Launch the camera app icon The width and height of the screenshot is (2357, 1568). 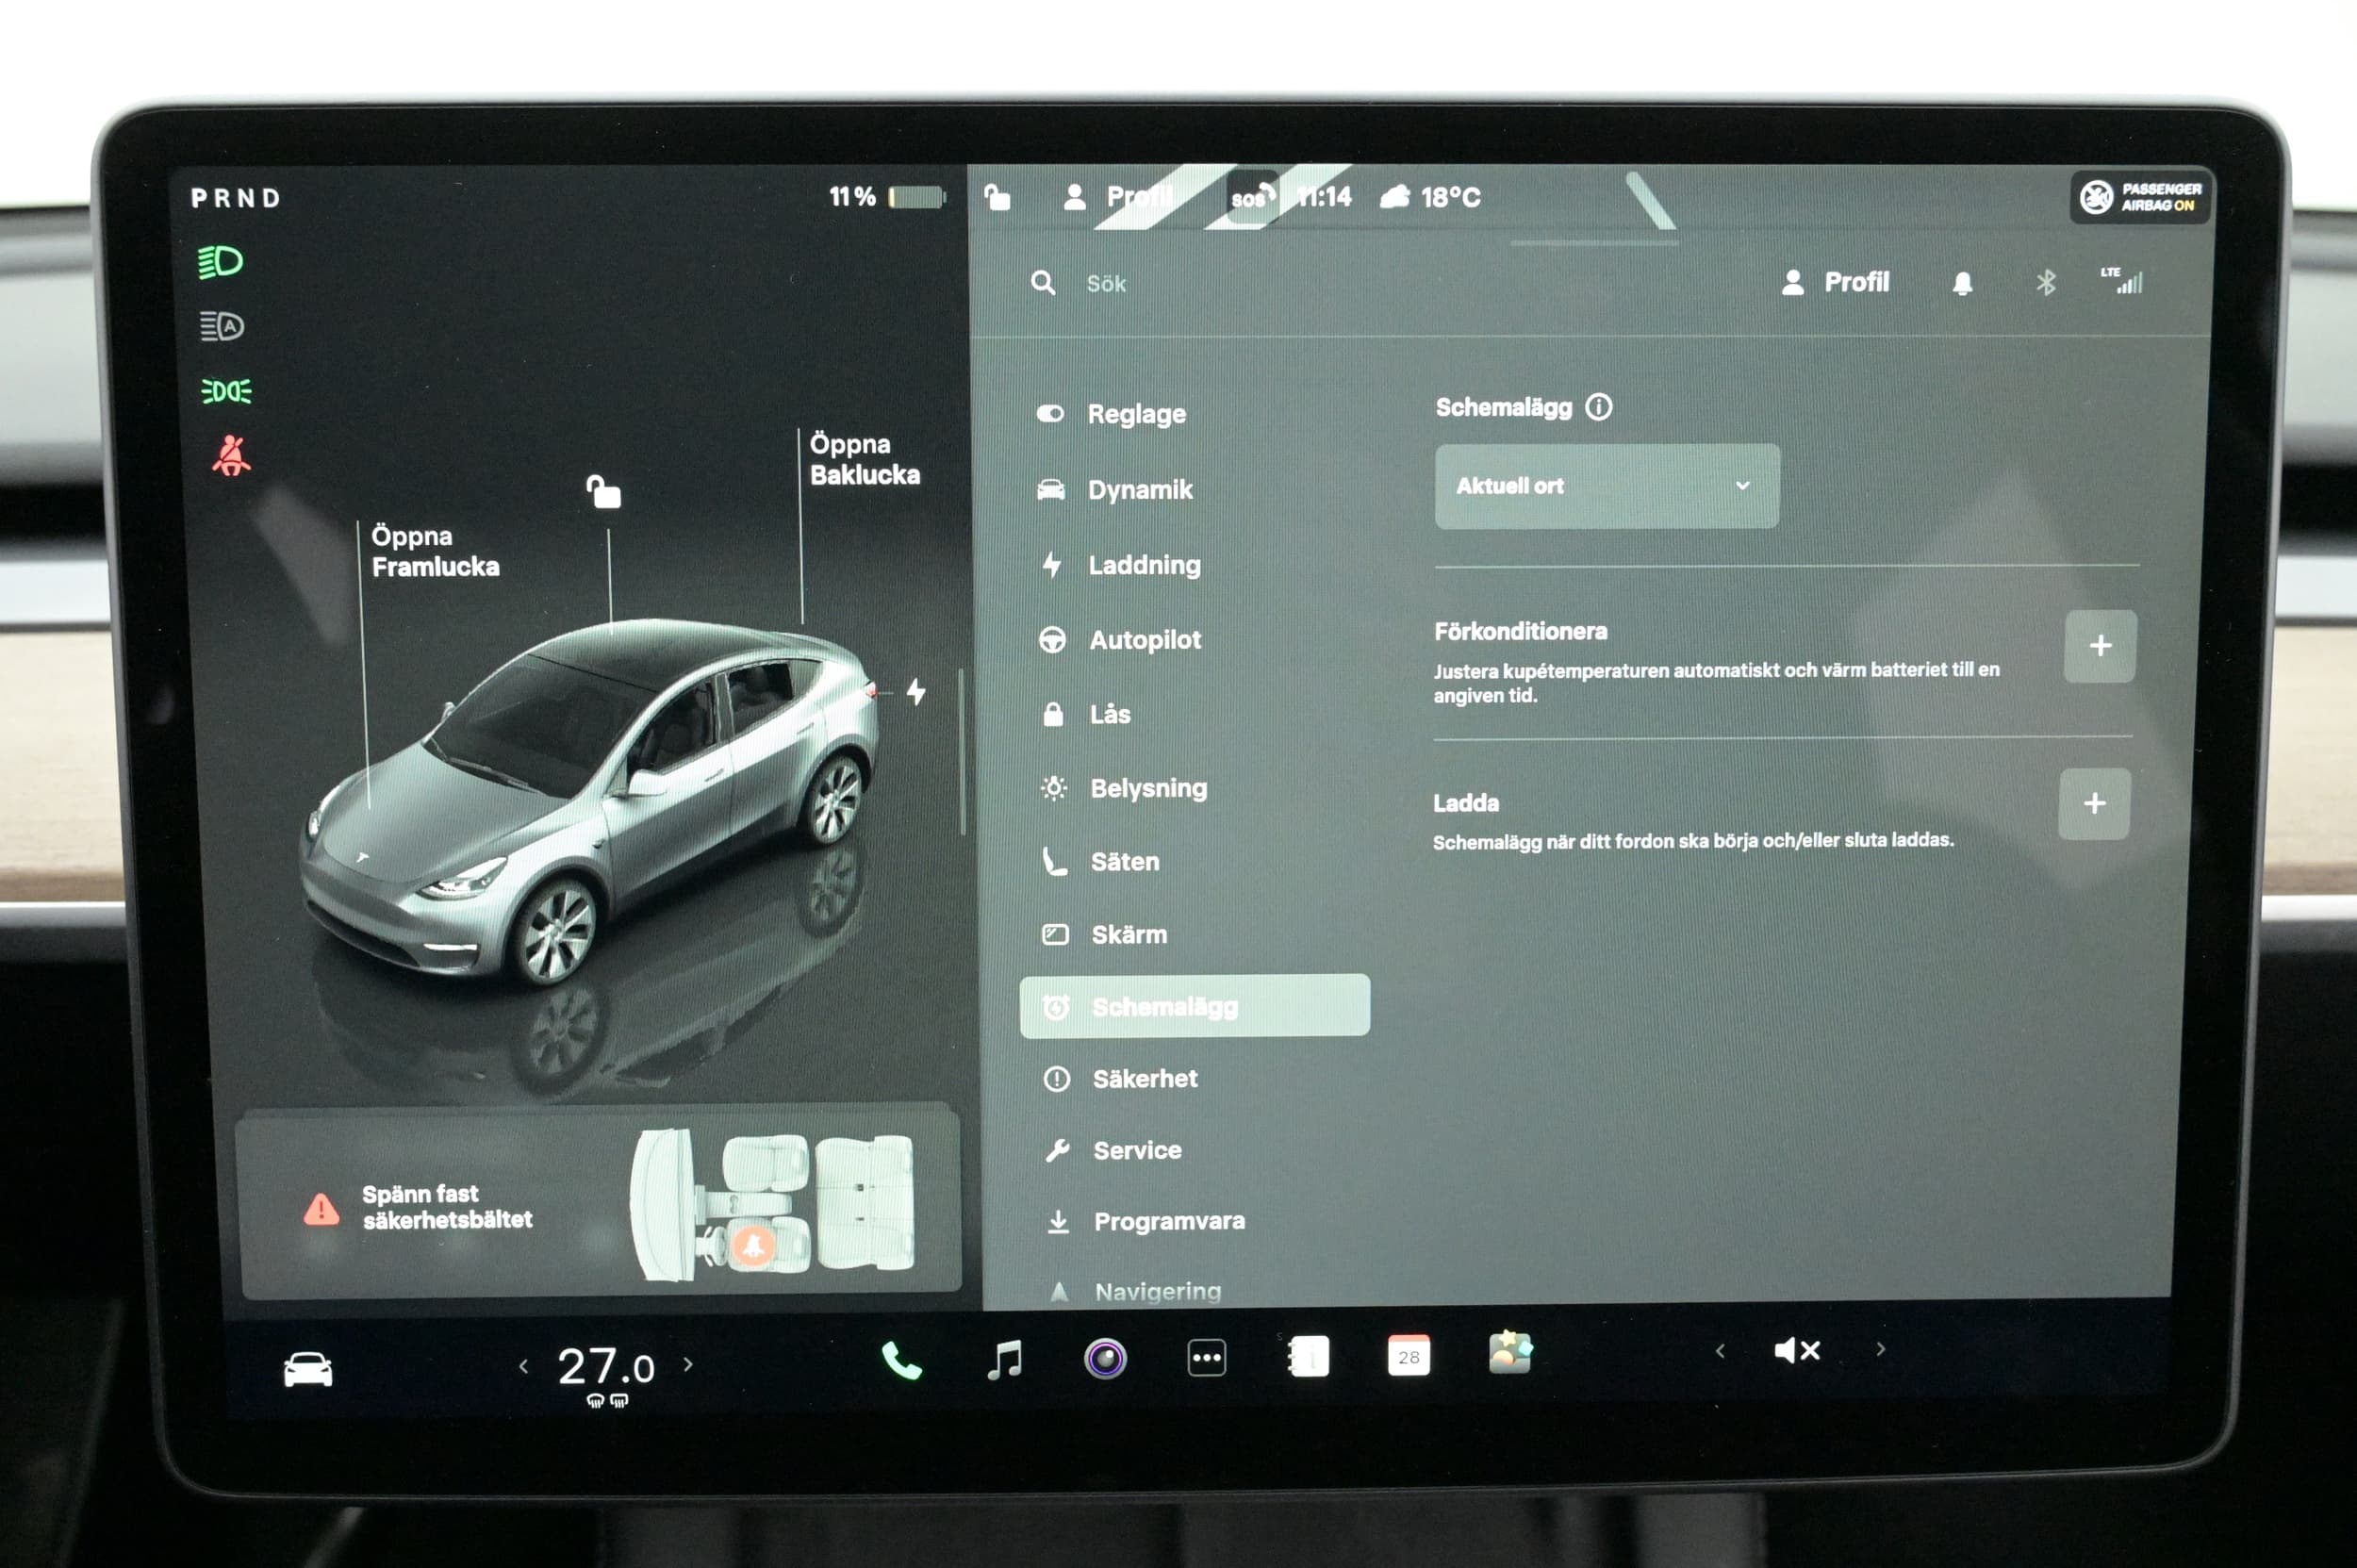[x=1105, y=1358]
